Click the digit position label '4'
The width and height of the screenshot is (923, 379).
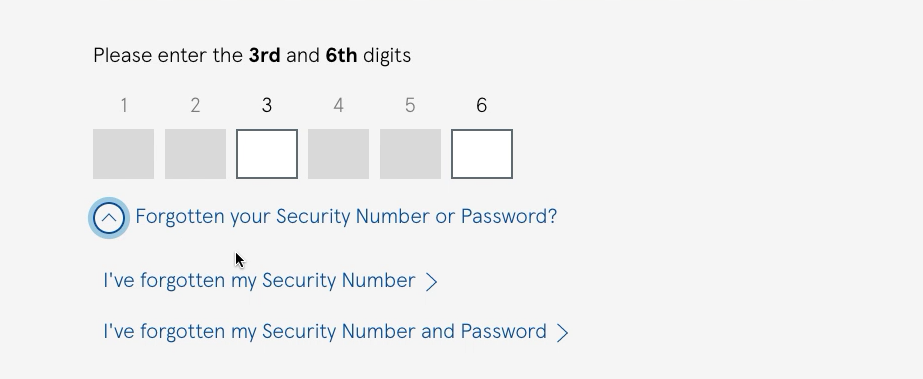[338, 105]
